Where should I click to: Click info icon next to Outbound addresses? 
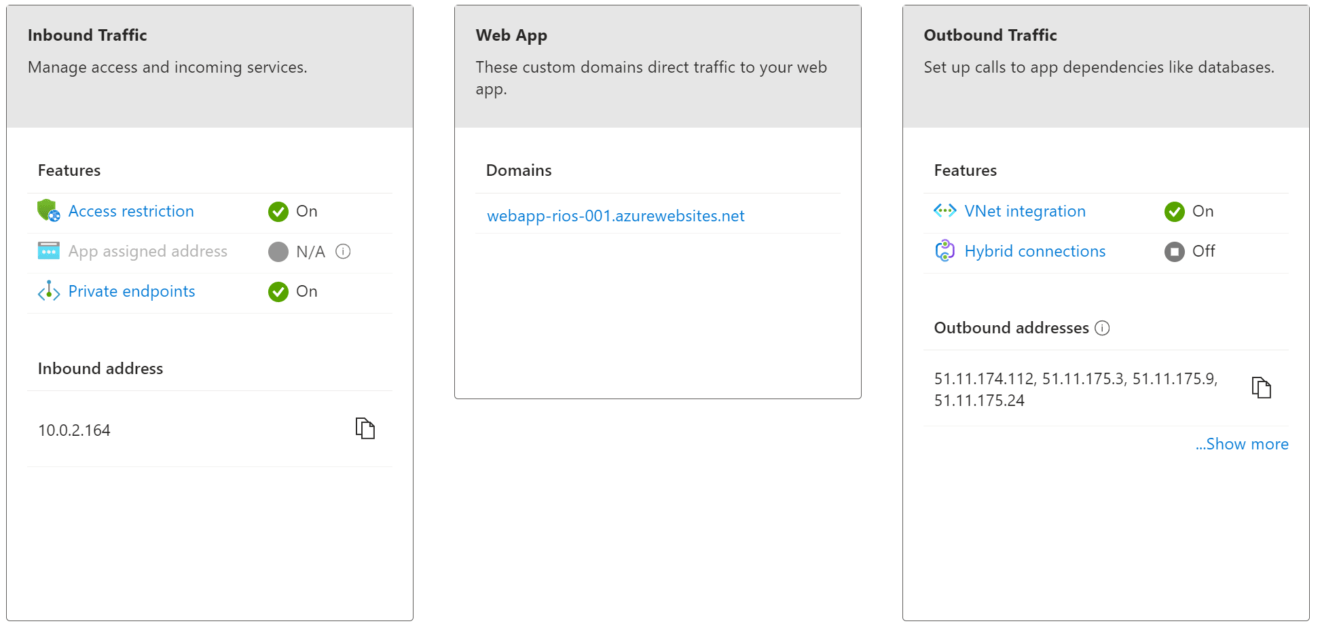pyautogui.click(x=1102, y=328)
